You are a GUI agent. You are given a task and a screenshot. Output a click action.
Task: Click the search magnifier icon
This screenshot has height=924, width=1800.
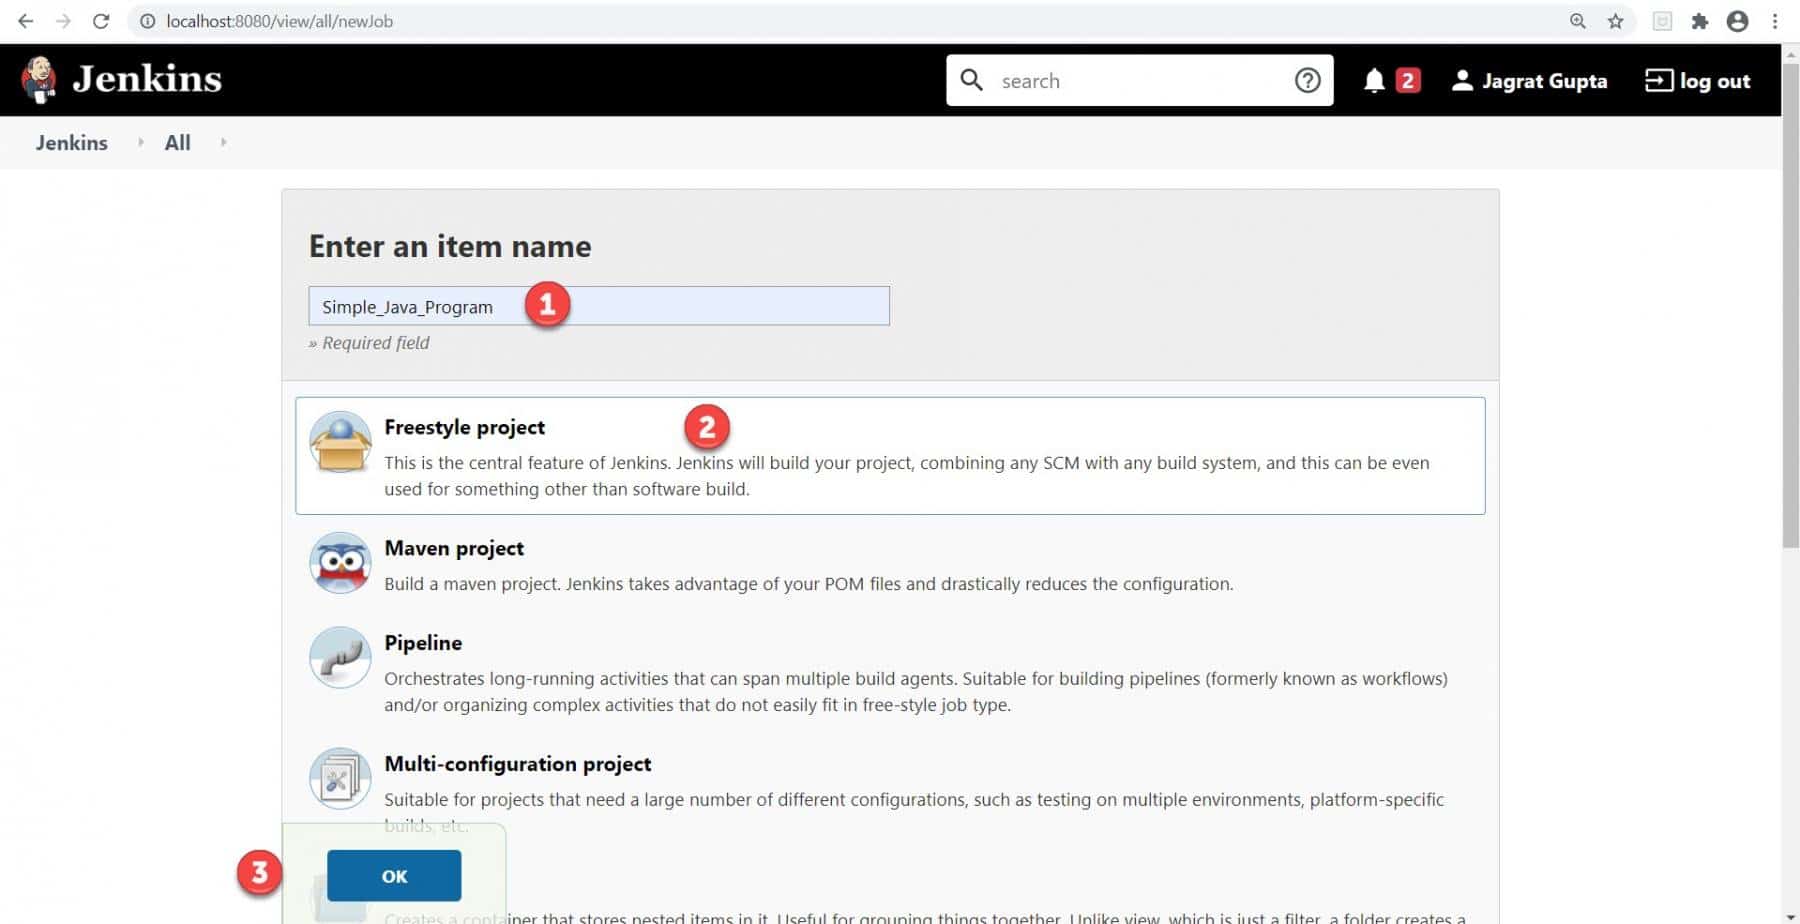(971, 80)
